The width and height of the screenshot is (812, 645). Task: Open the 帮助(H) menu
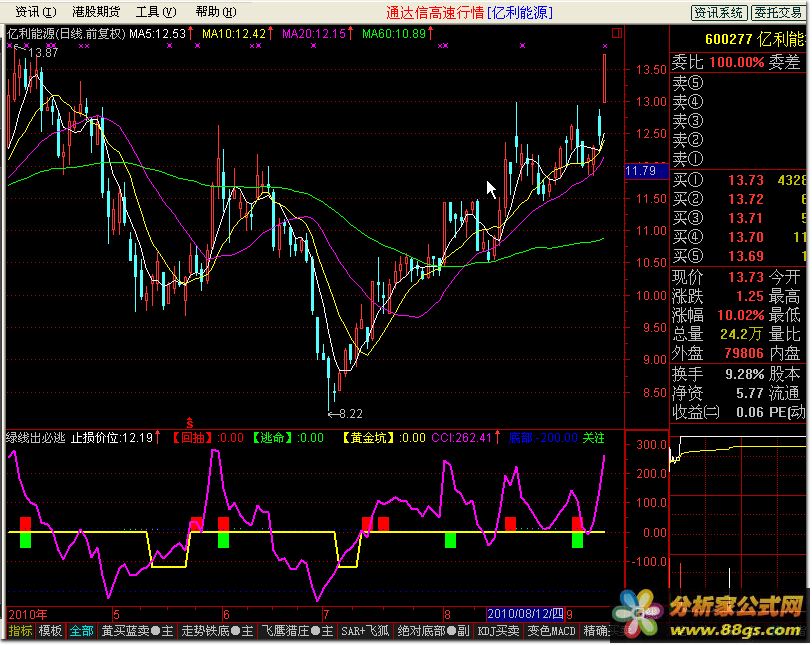(x=216, y=11)
